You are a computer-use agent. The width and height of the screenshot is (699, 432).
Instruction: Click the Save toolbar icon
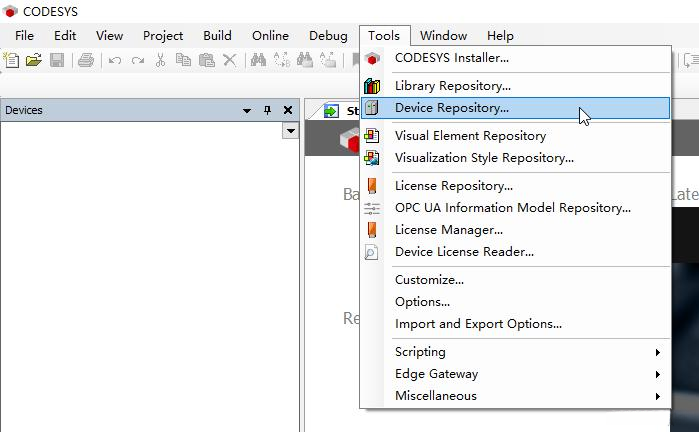pos(57,60)
